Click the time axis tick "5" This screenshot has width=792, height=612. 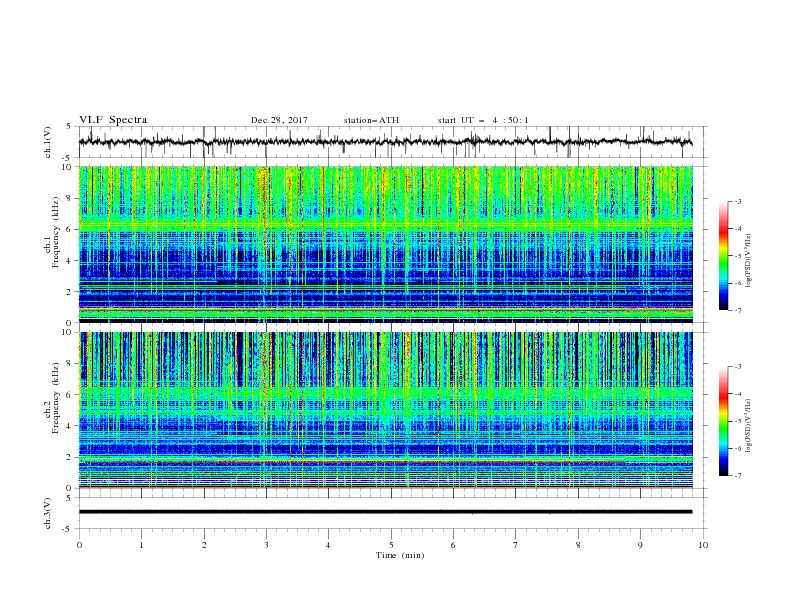(x=391, y=545)
